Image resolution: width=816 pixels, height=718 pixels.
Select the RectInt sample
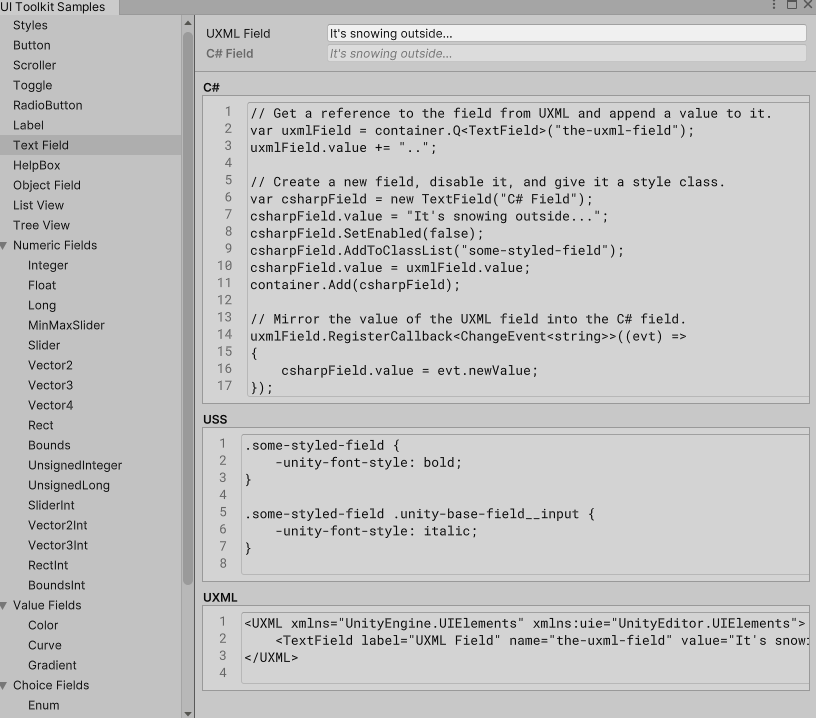click(48, 566)
